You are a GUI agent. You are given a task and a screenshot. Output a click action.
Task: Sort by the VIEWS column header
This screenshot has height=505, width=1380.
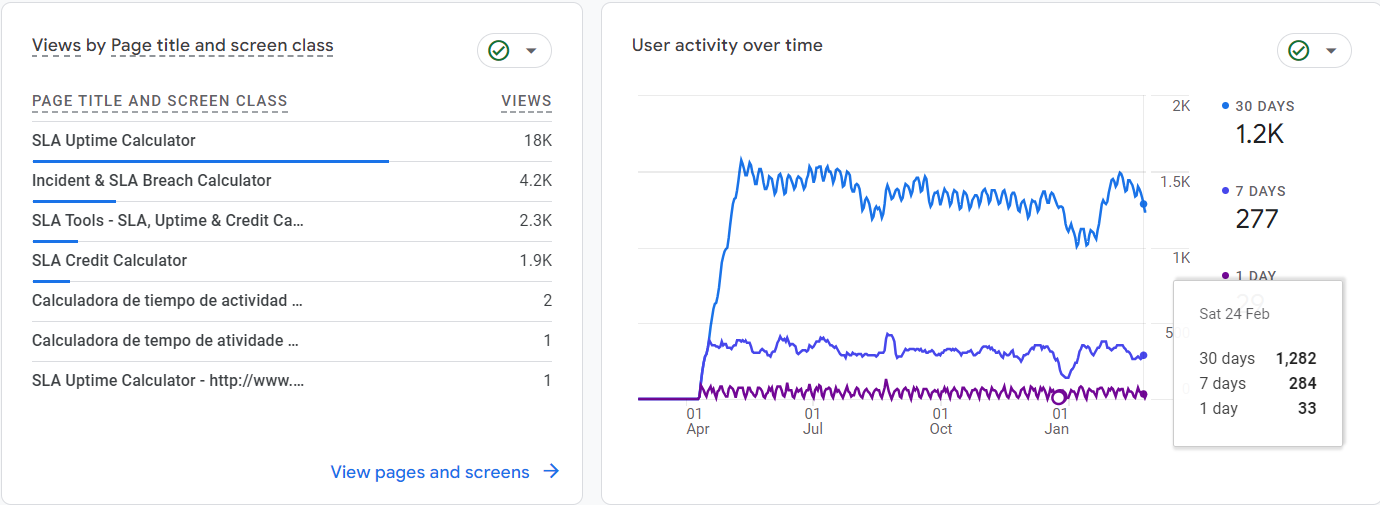(x=526, y=101)
